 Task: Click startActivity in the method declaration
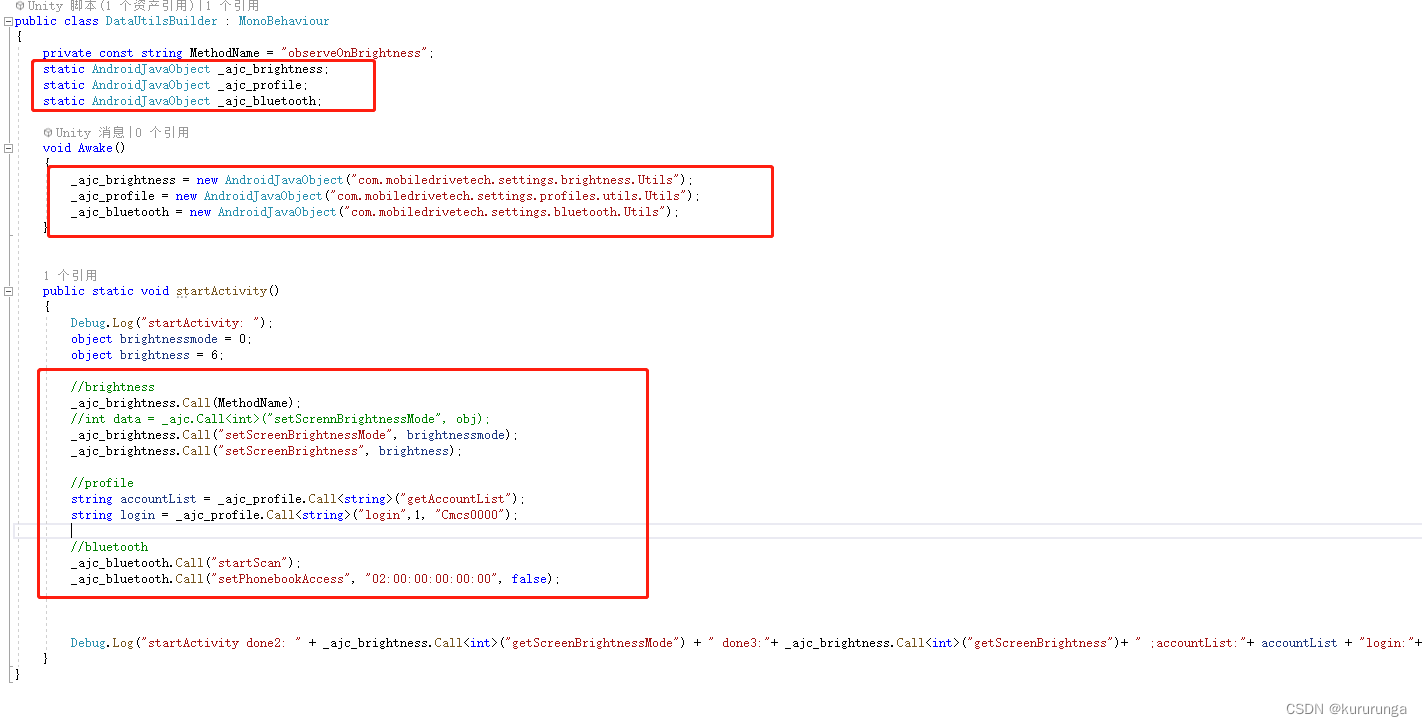(222, 291)
